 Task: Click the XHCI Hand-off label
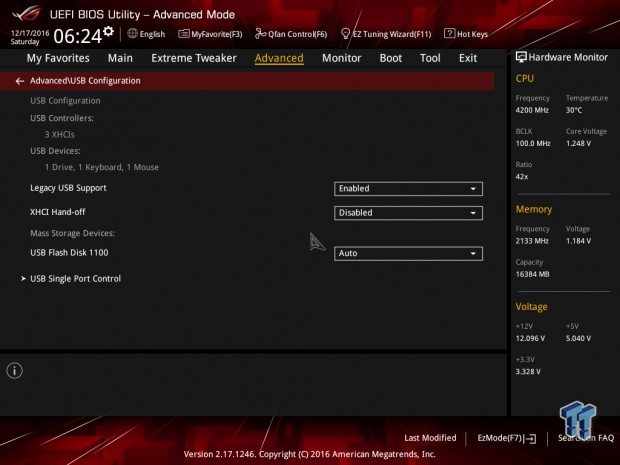(58, 212)
